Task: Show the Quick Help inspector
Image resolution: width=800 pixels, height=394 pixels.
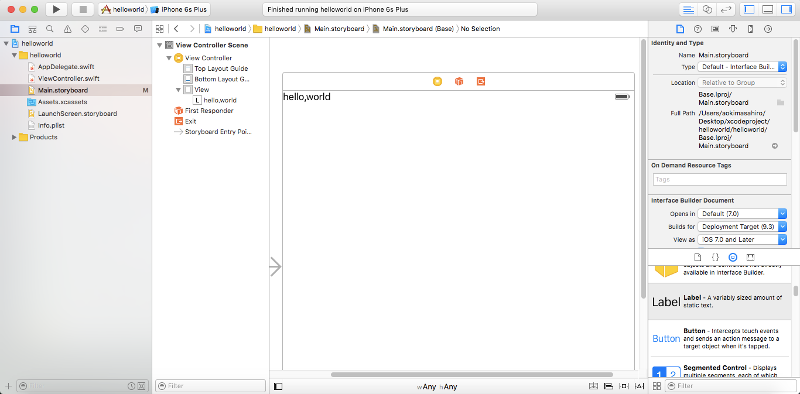Action: click(697, 29)
